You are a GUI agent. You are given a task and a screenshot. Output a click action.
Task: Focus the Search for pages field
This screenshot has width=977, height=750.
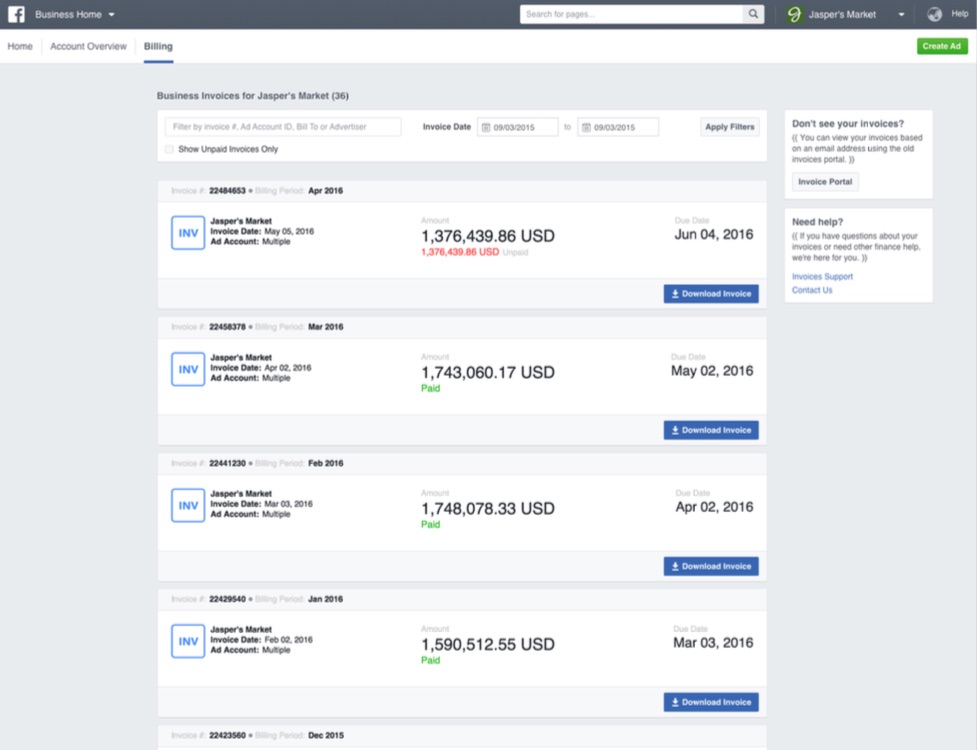pyautogui.click(x=631, y=14)
